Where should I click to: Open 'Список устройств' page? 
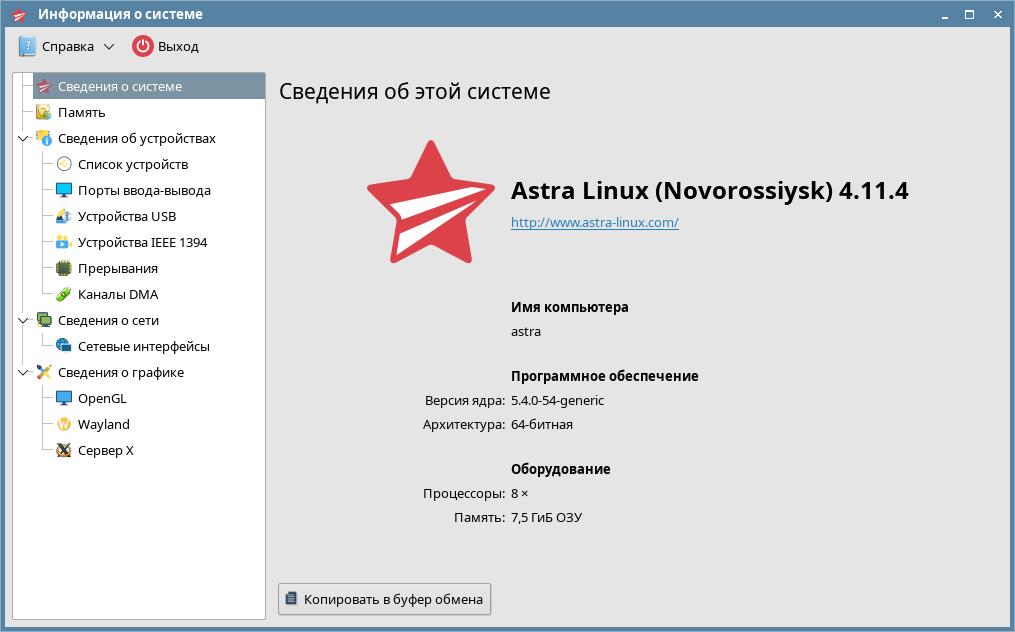[x=133, y=164]
